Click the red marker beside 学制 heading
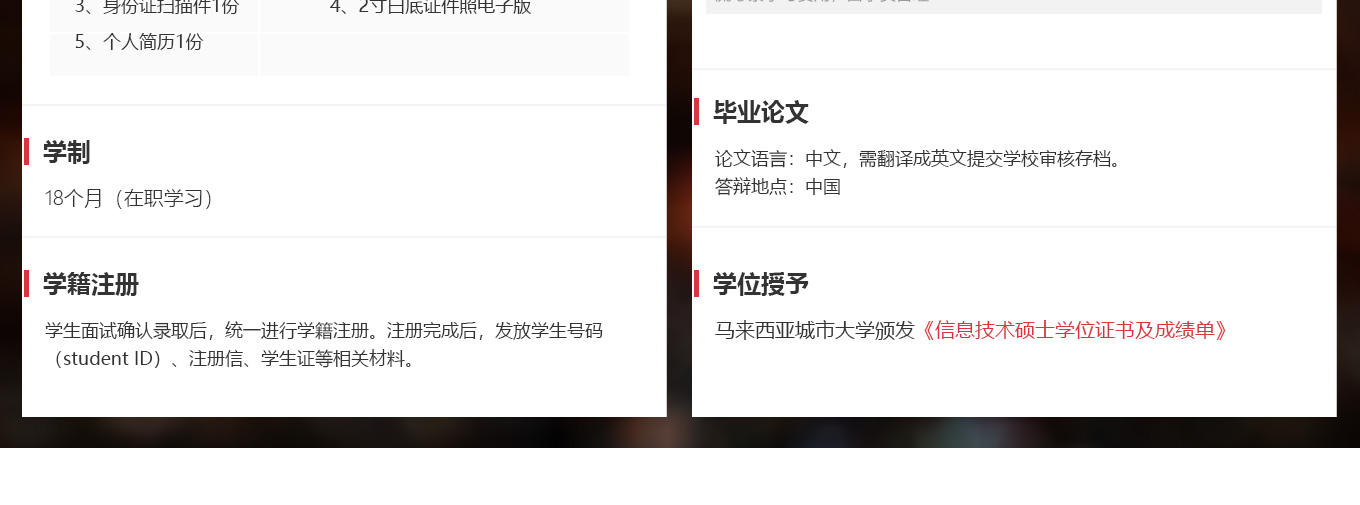Image resolution: width=1360 pixels, height=505 pixels. click(x=26, y=152)
